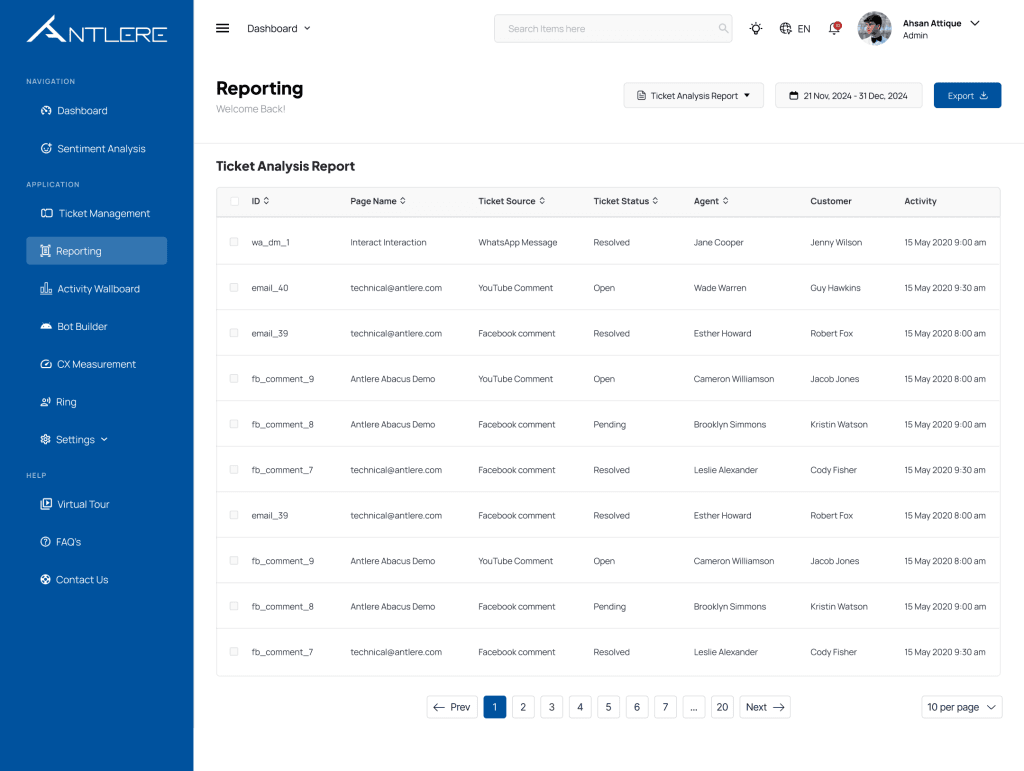1024x771 pixels.
Task: Open notifications bell icon
Action: tap(834, 28)
